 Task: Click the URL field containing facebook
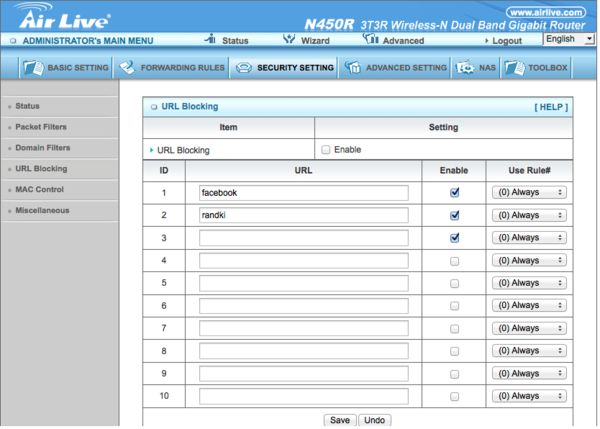pos(303,193)
